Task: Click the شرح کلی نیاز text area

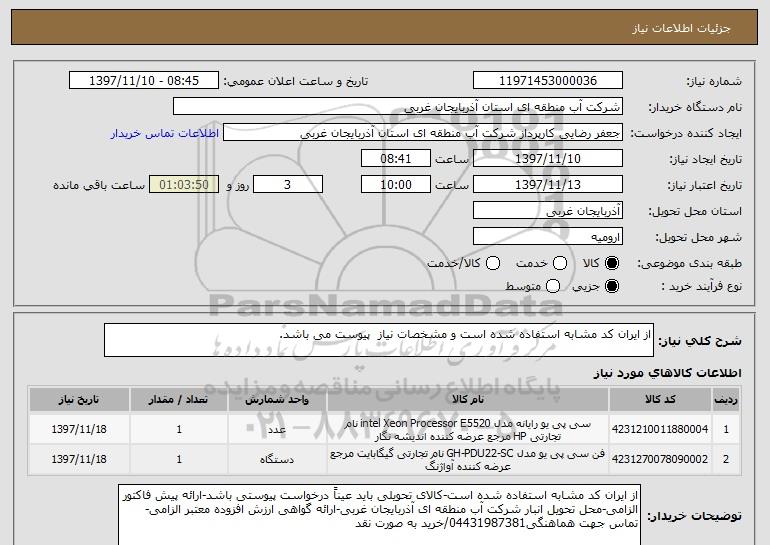Action: [379, 340]
